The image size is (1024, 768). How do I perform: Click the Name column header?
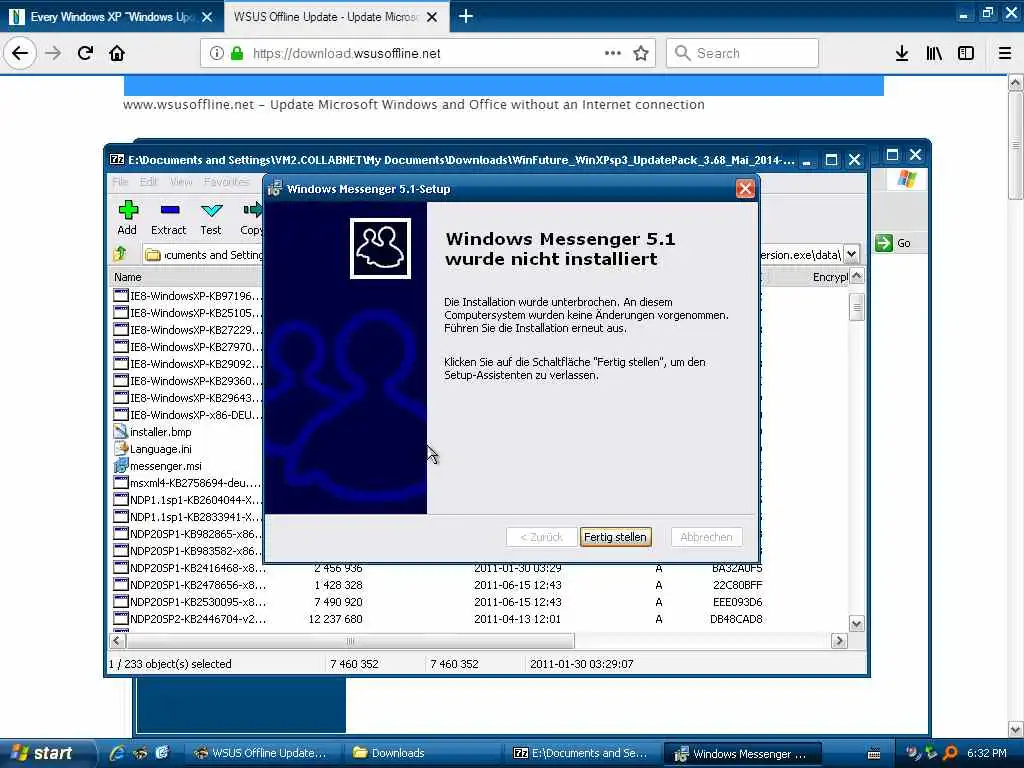tap(128, 277)
